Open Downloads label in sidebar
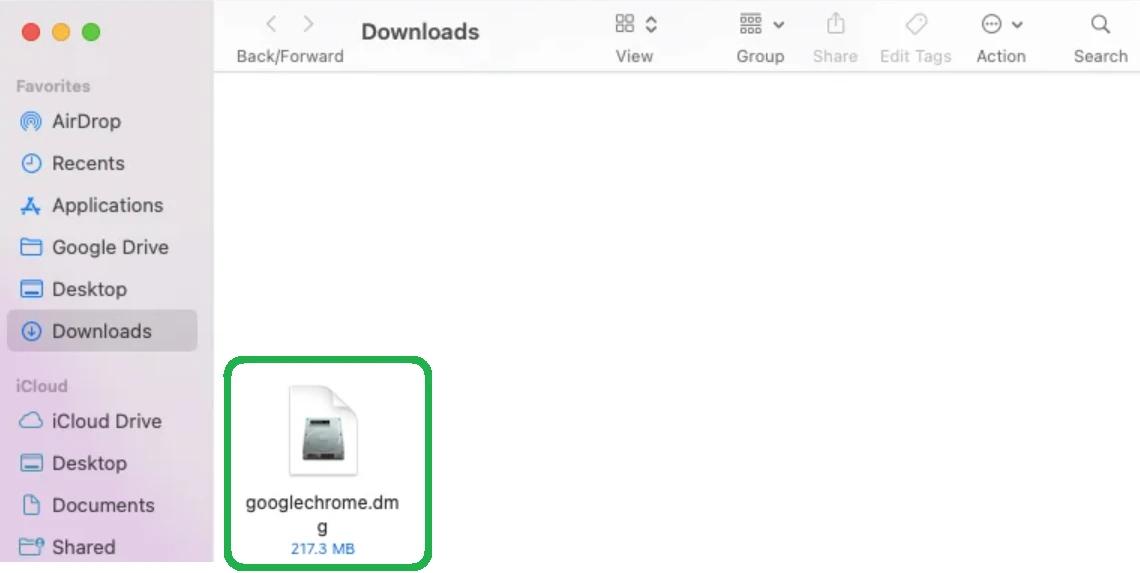Screen dimensions: 1140x573 102,332
